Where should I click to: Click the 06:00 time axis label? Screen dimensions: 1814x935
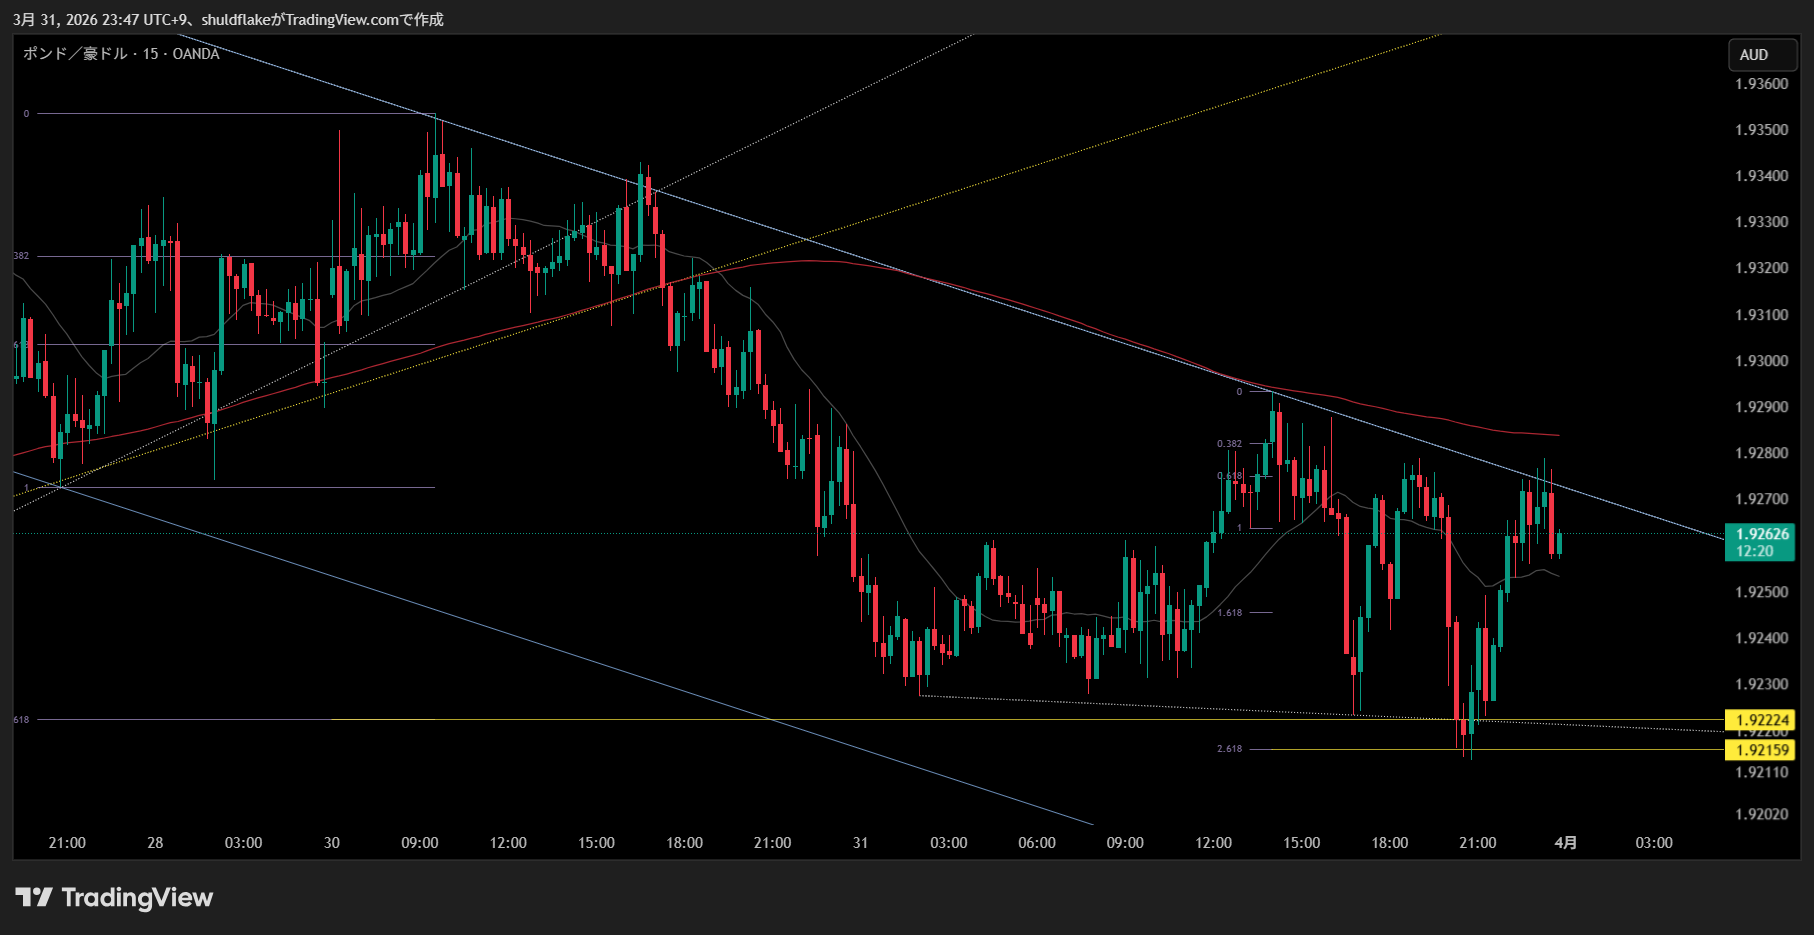(1036, 843)
